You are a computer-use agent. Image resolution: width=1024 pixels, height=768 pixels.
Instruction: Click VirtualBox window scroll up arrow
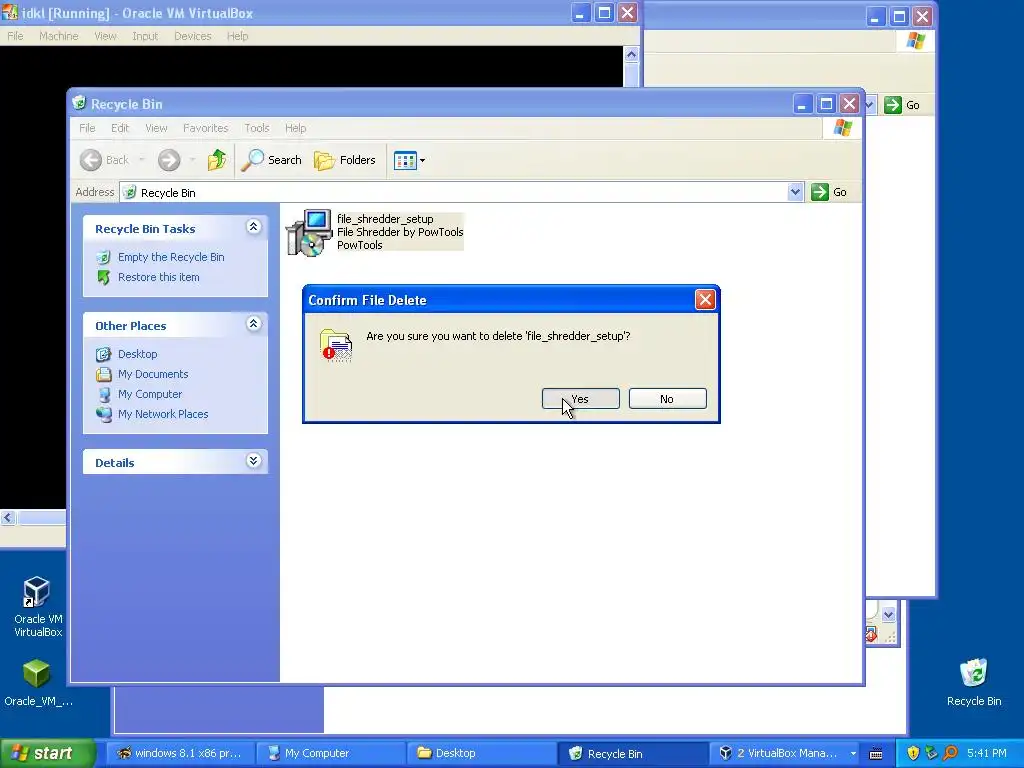click(x=631, y=55)
